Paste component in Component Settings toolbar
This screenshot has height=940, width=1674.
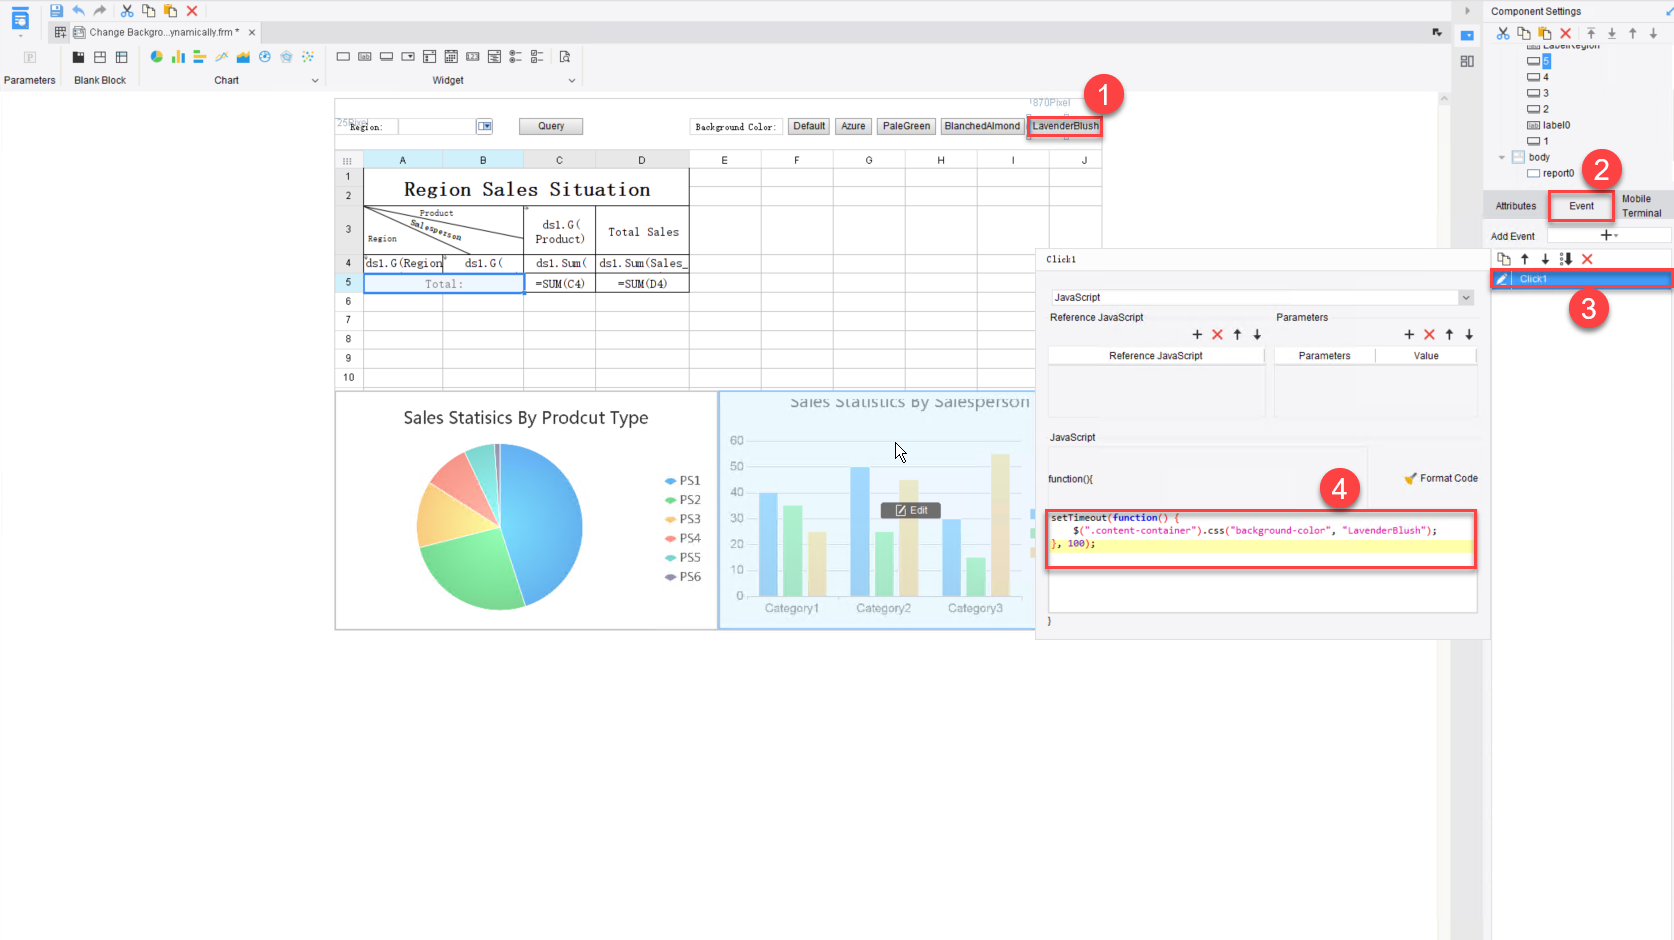click(x=1545, y=33)
